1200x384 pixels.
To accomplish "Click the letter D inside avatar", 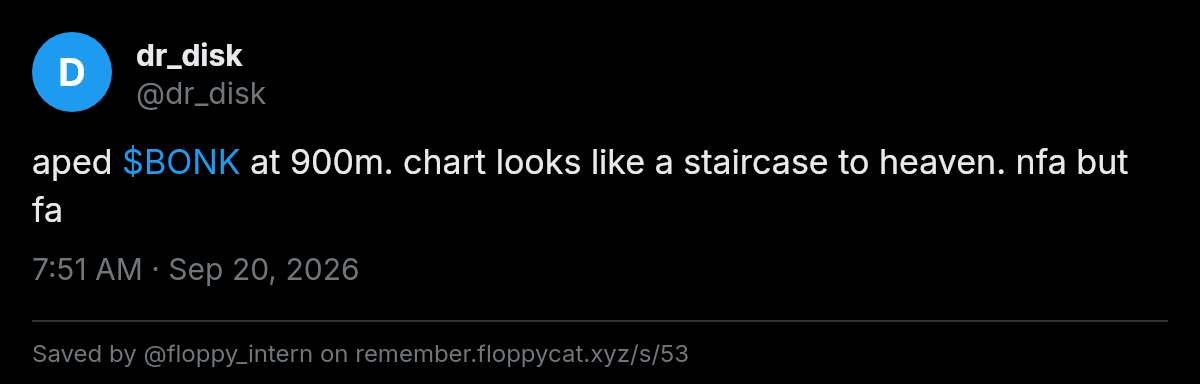I will 71,72.
